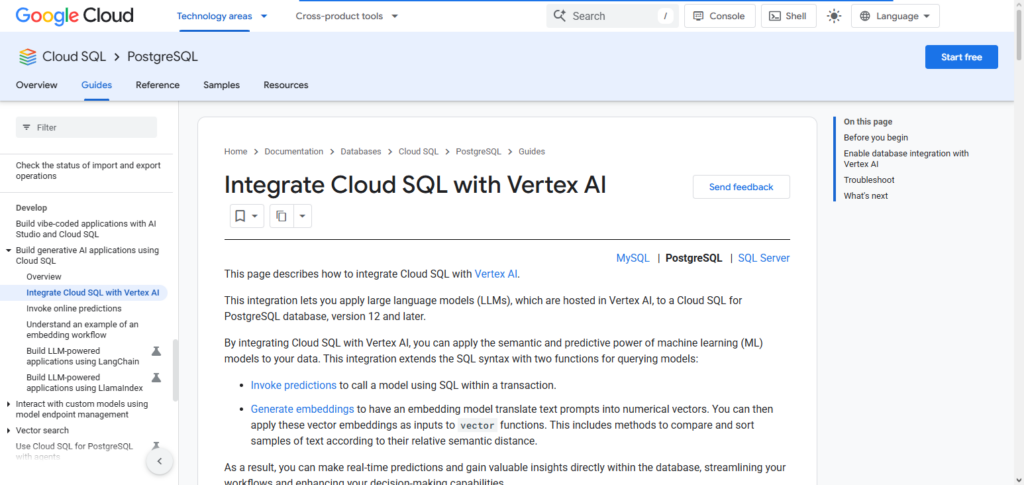Screen dimensions: 1024x485
Task: Click the filter icon in sidebar
Action: coord(27,127)
